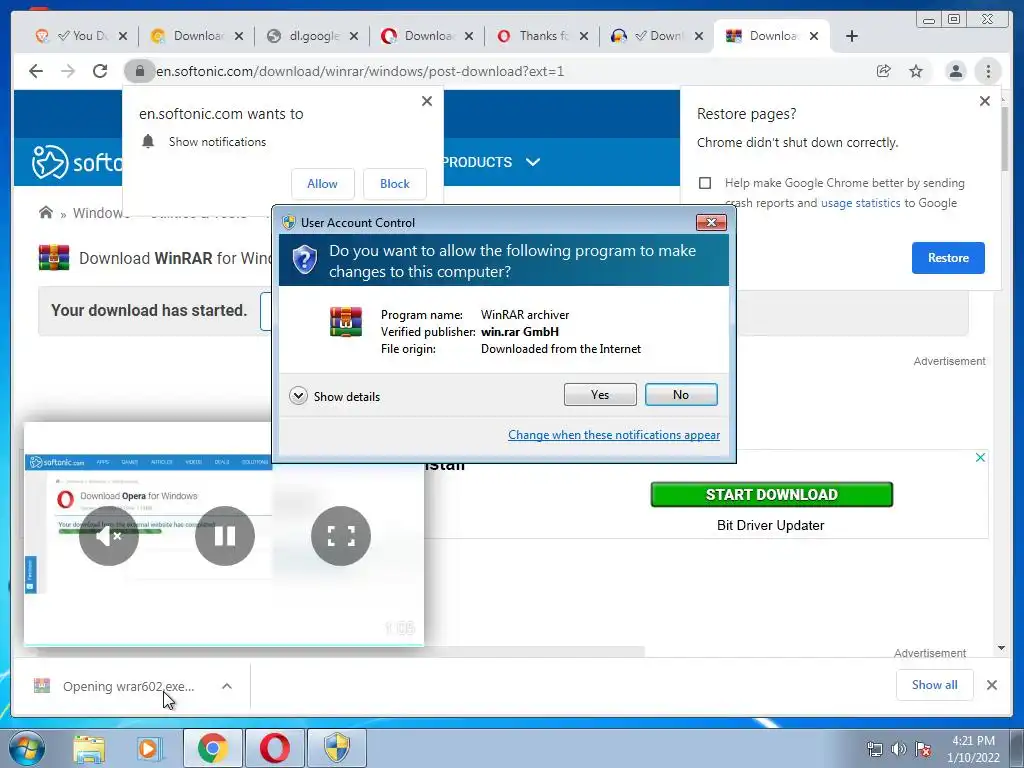The image size is (1024, 768).
Task: Open Windows Explorer from taskbar
Action: (x=89, y=748)
